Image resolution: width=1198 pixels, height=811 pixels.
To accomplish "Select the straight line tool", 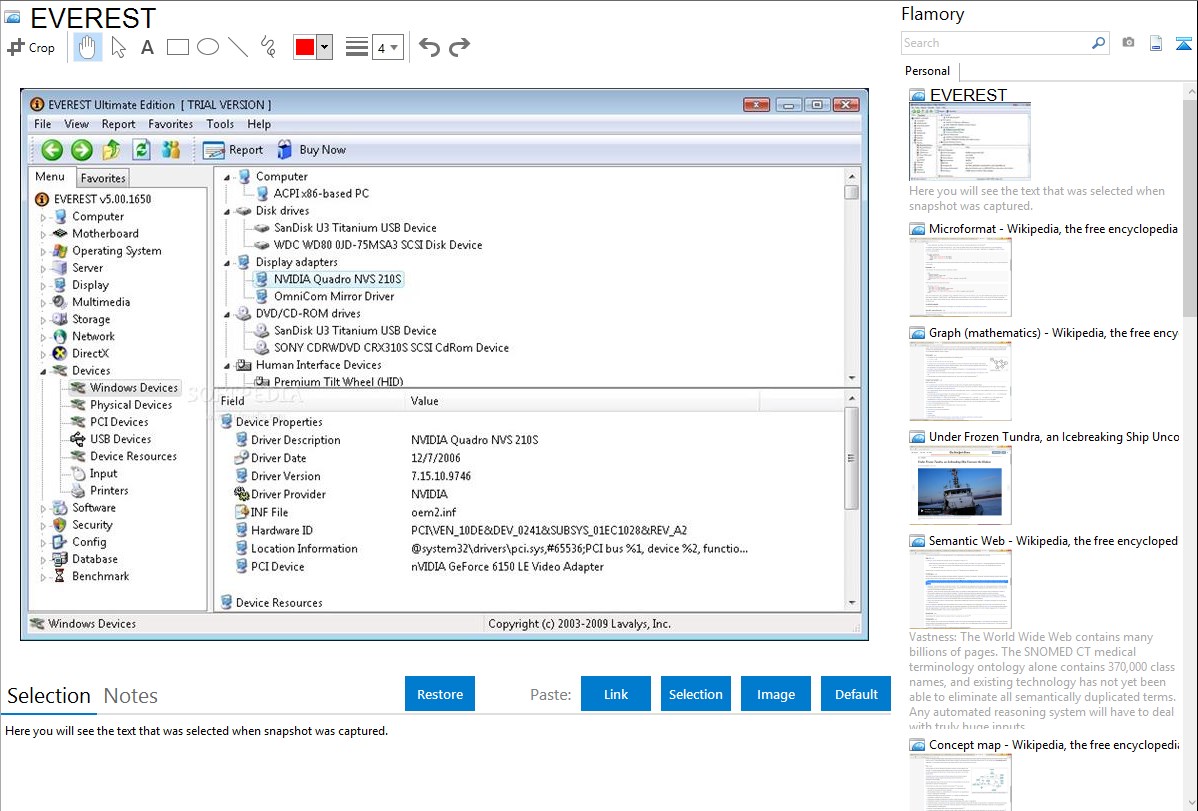I will click(x=238, y=47).
